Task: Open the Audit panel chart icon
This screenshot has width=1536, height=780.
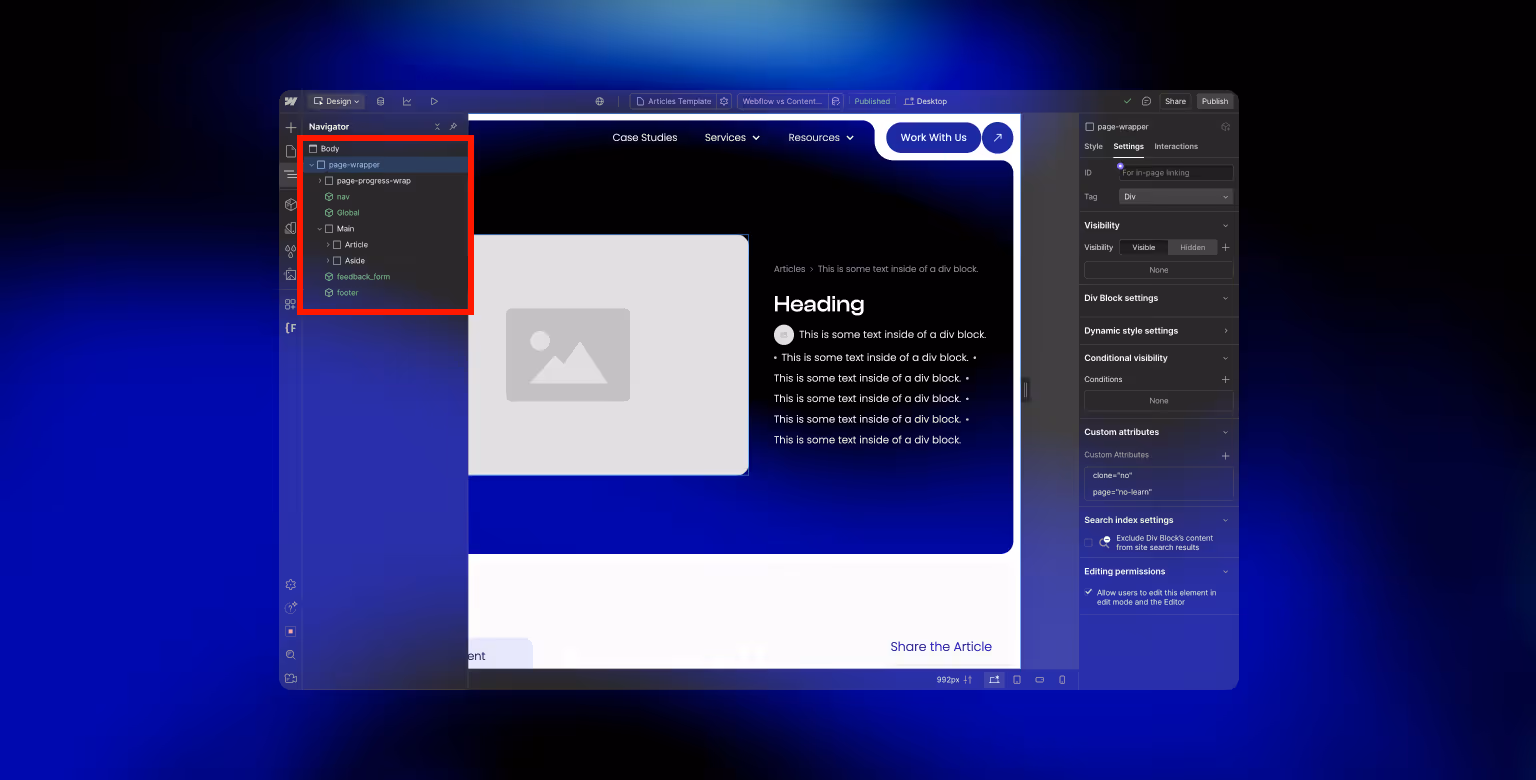Action: 407,101
